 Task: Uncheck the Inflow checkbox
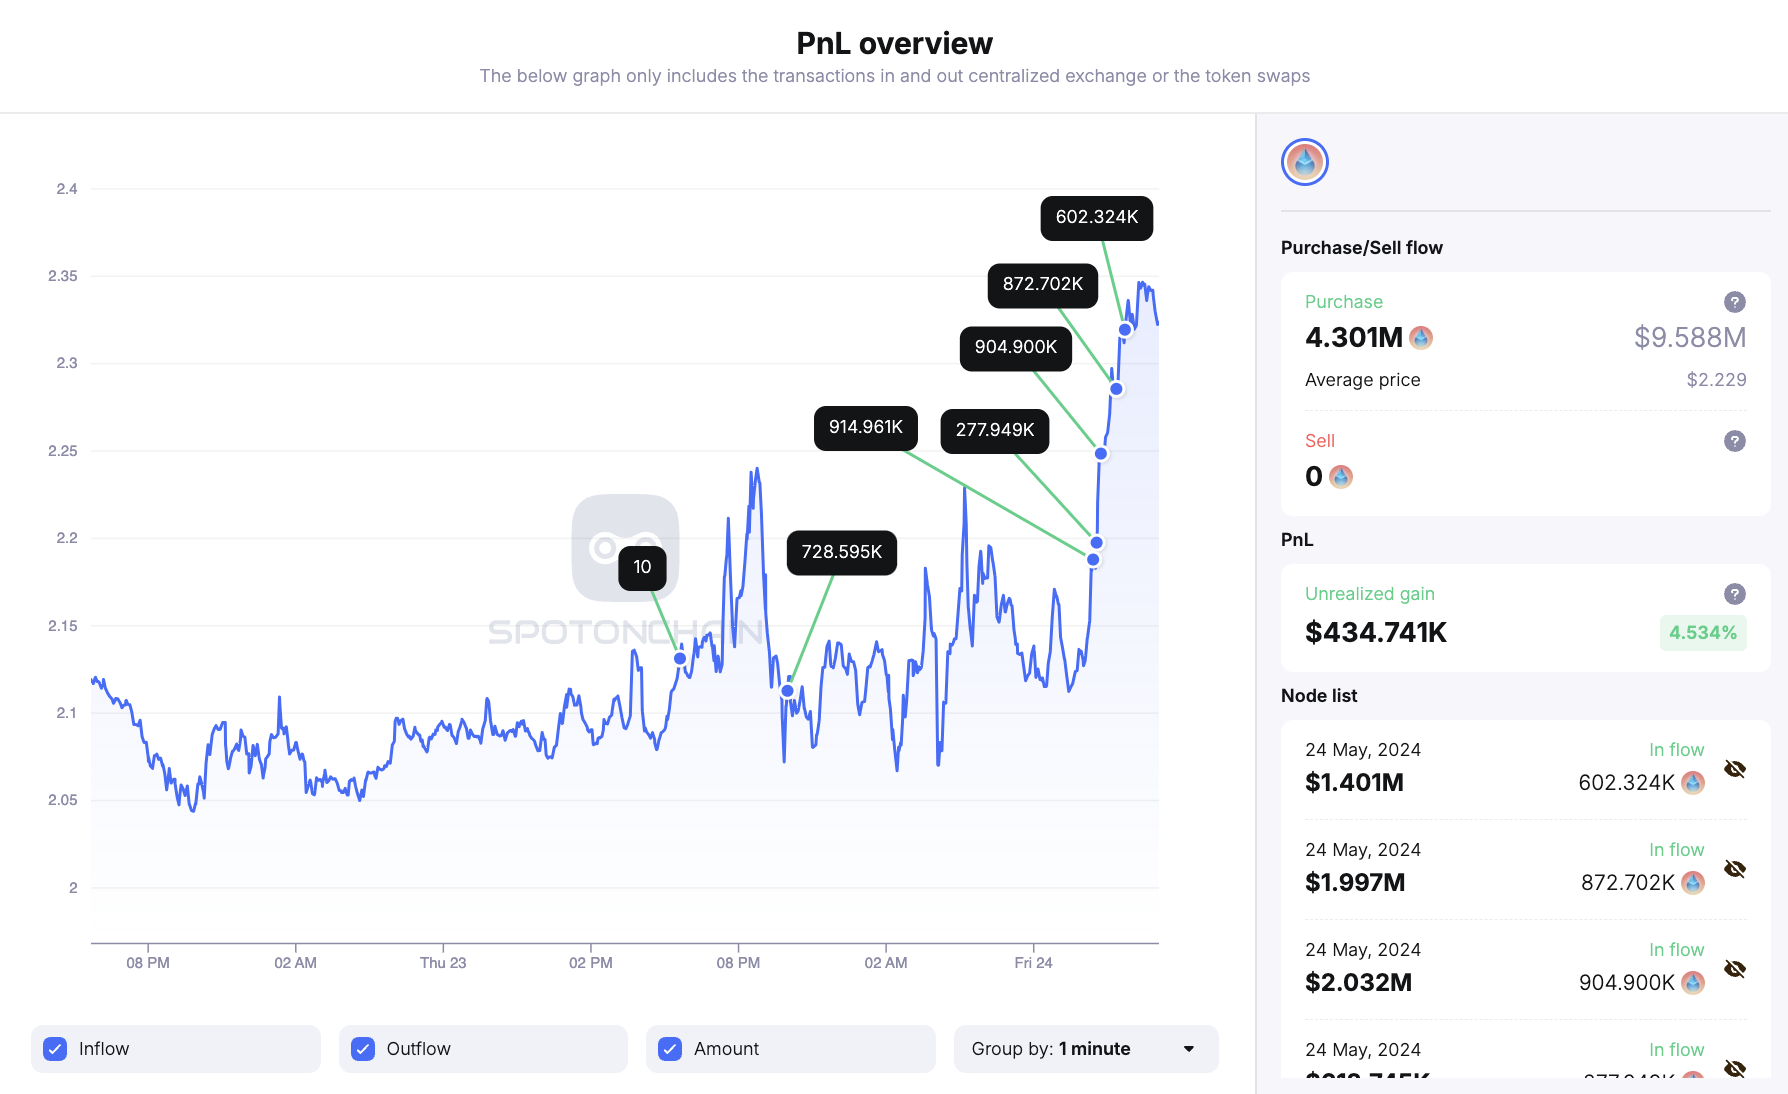(56, 1049)
